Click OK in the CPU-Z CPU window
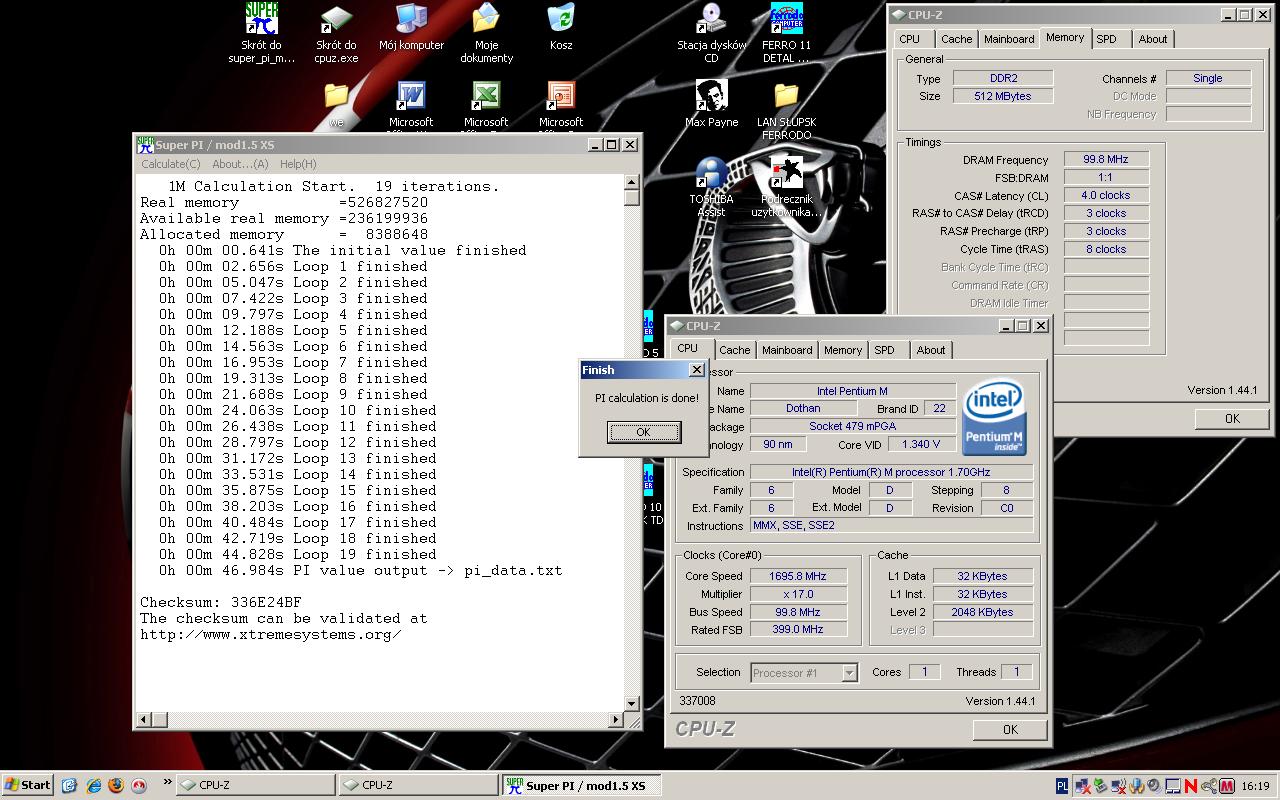 1010,730
